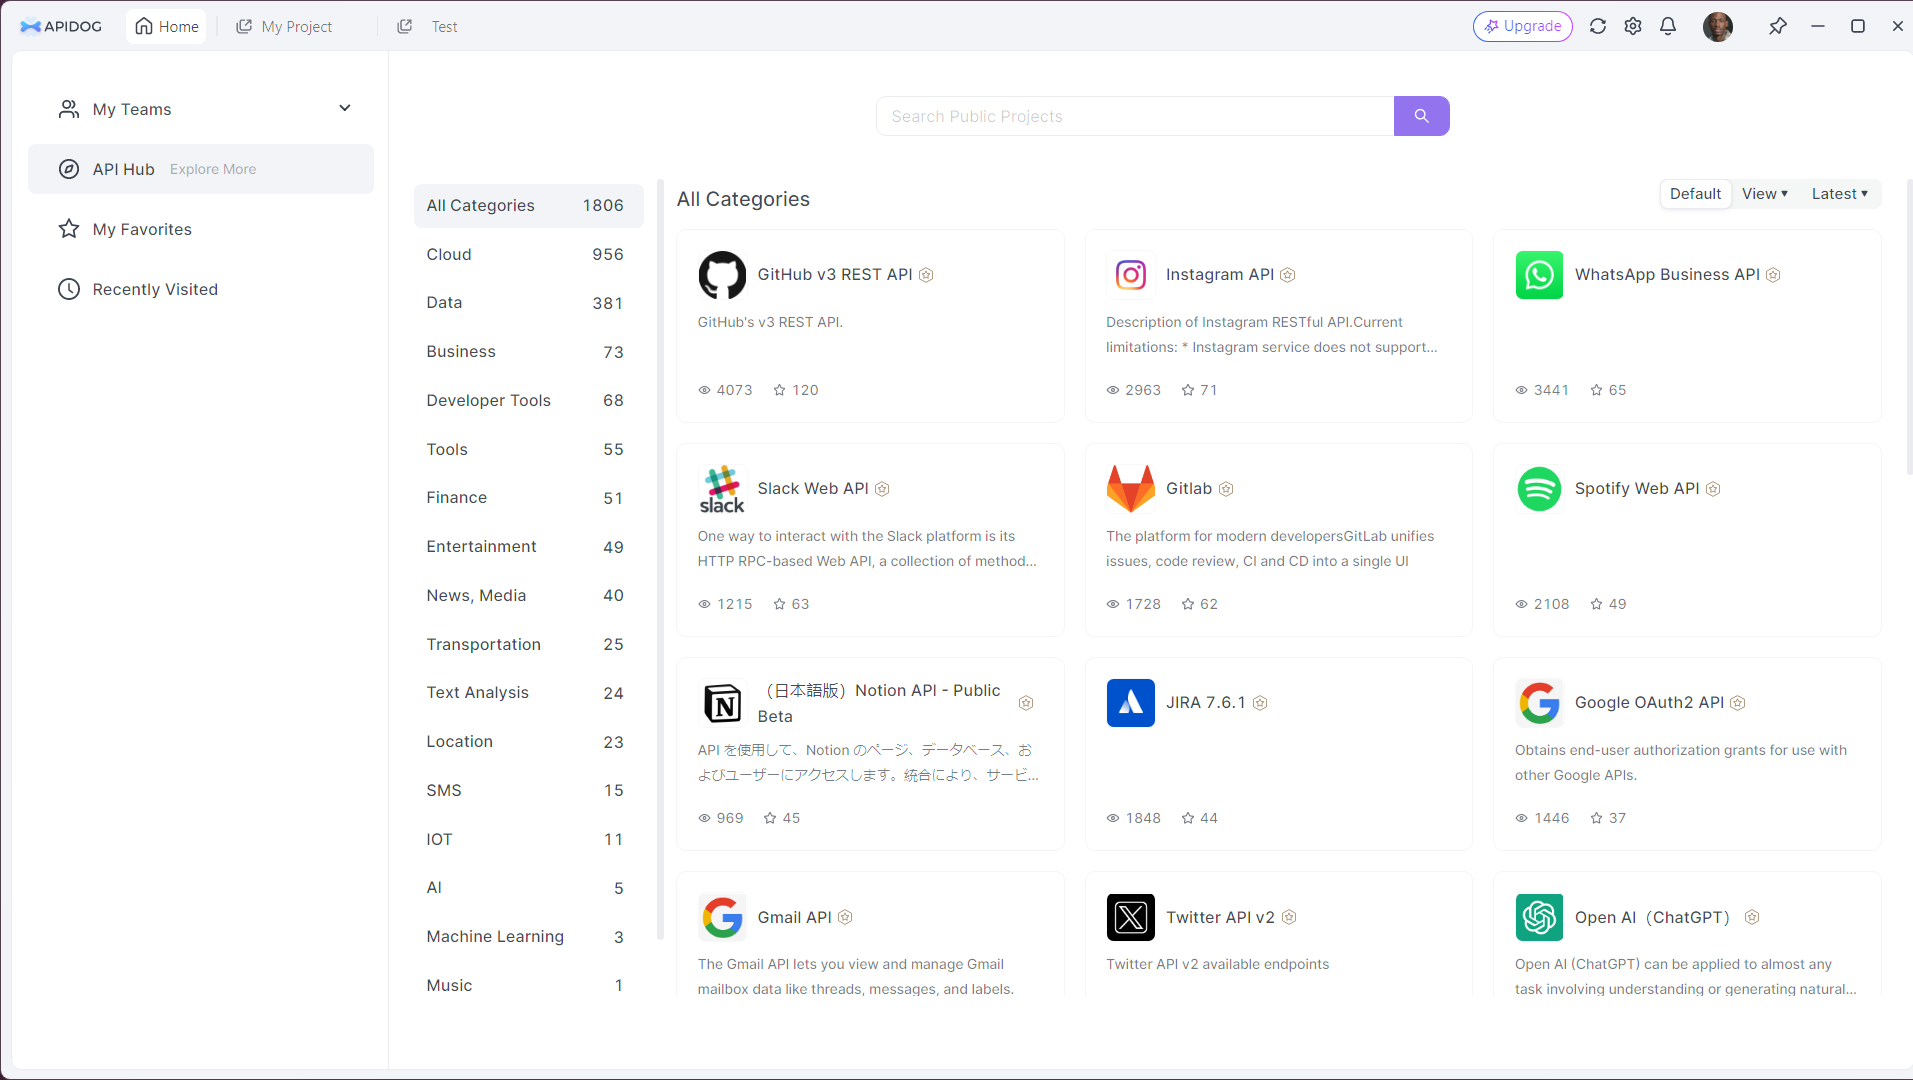Click the sync refresh icon

click(x=1597, y=26)
